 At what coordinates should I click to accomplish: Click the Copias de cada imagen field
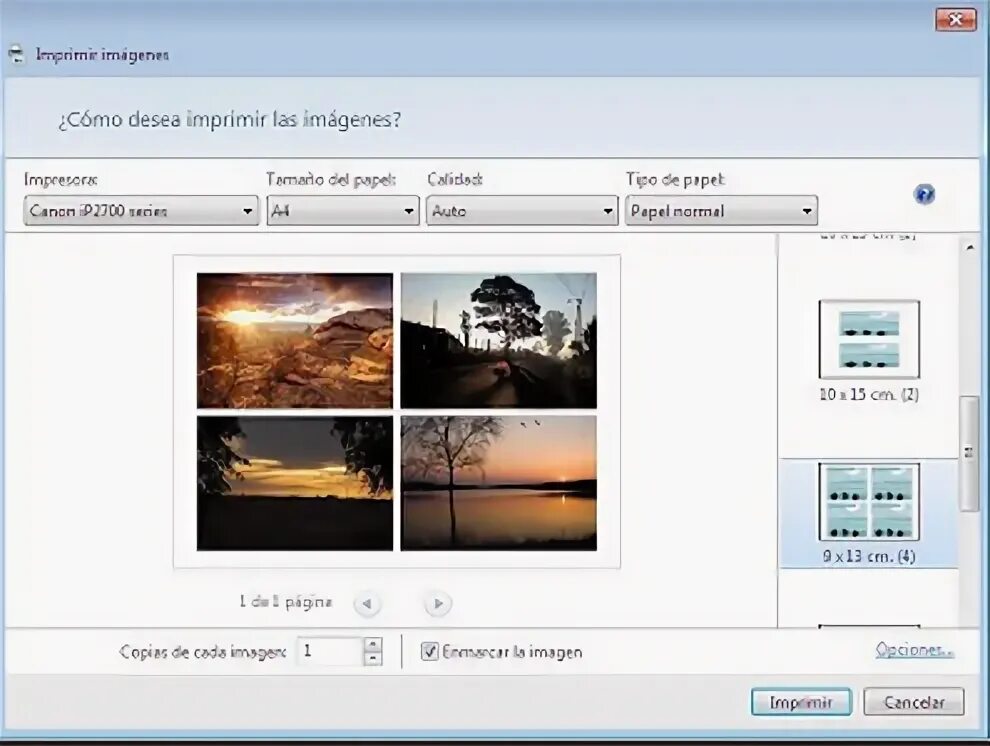point(331,651)
